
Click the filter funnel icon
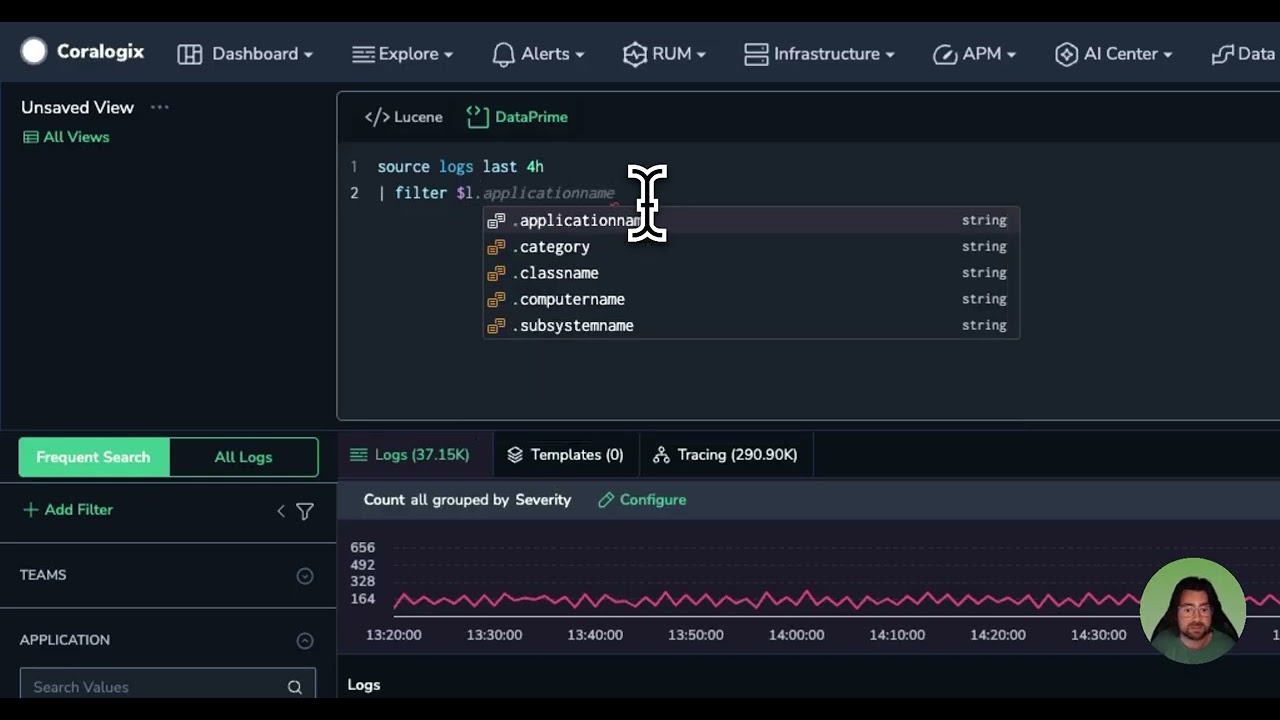[305, 511]
